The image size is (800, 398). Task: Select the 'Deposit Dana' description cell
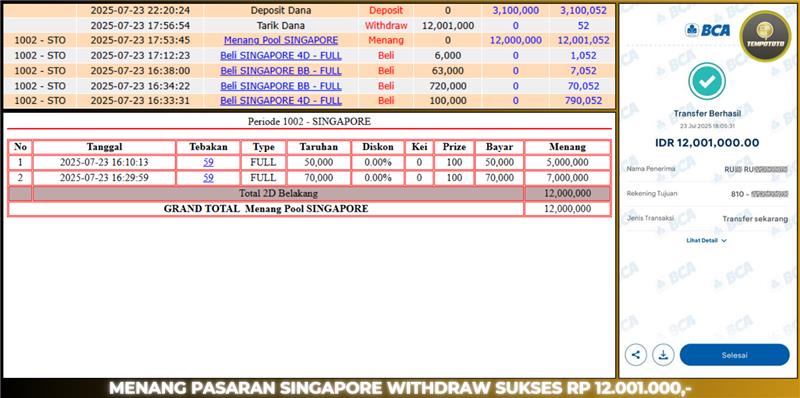(x=281, y=10)
